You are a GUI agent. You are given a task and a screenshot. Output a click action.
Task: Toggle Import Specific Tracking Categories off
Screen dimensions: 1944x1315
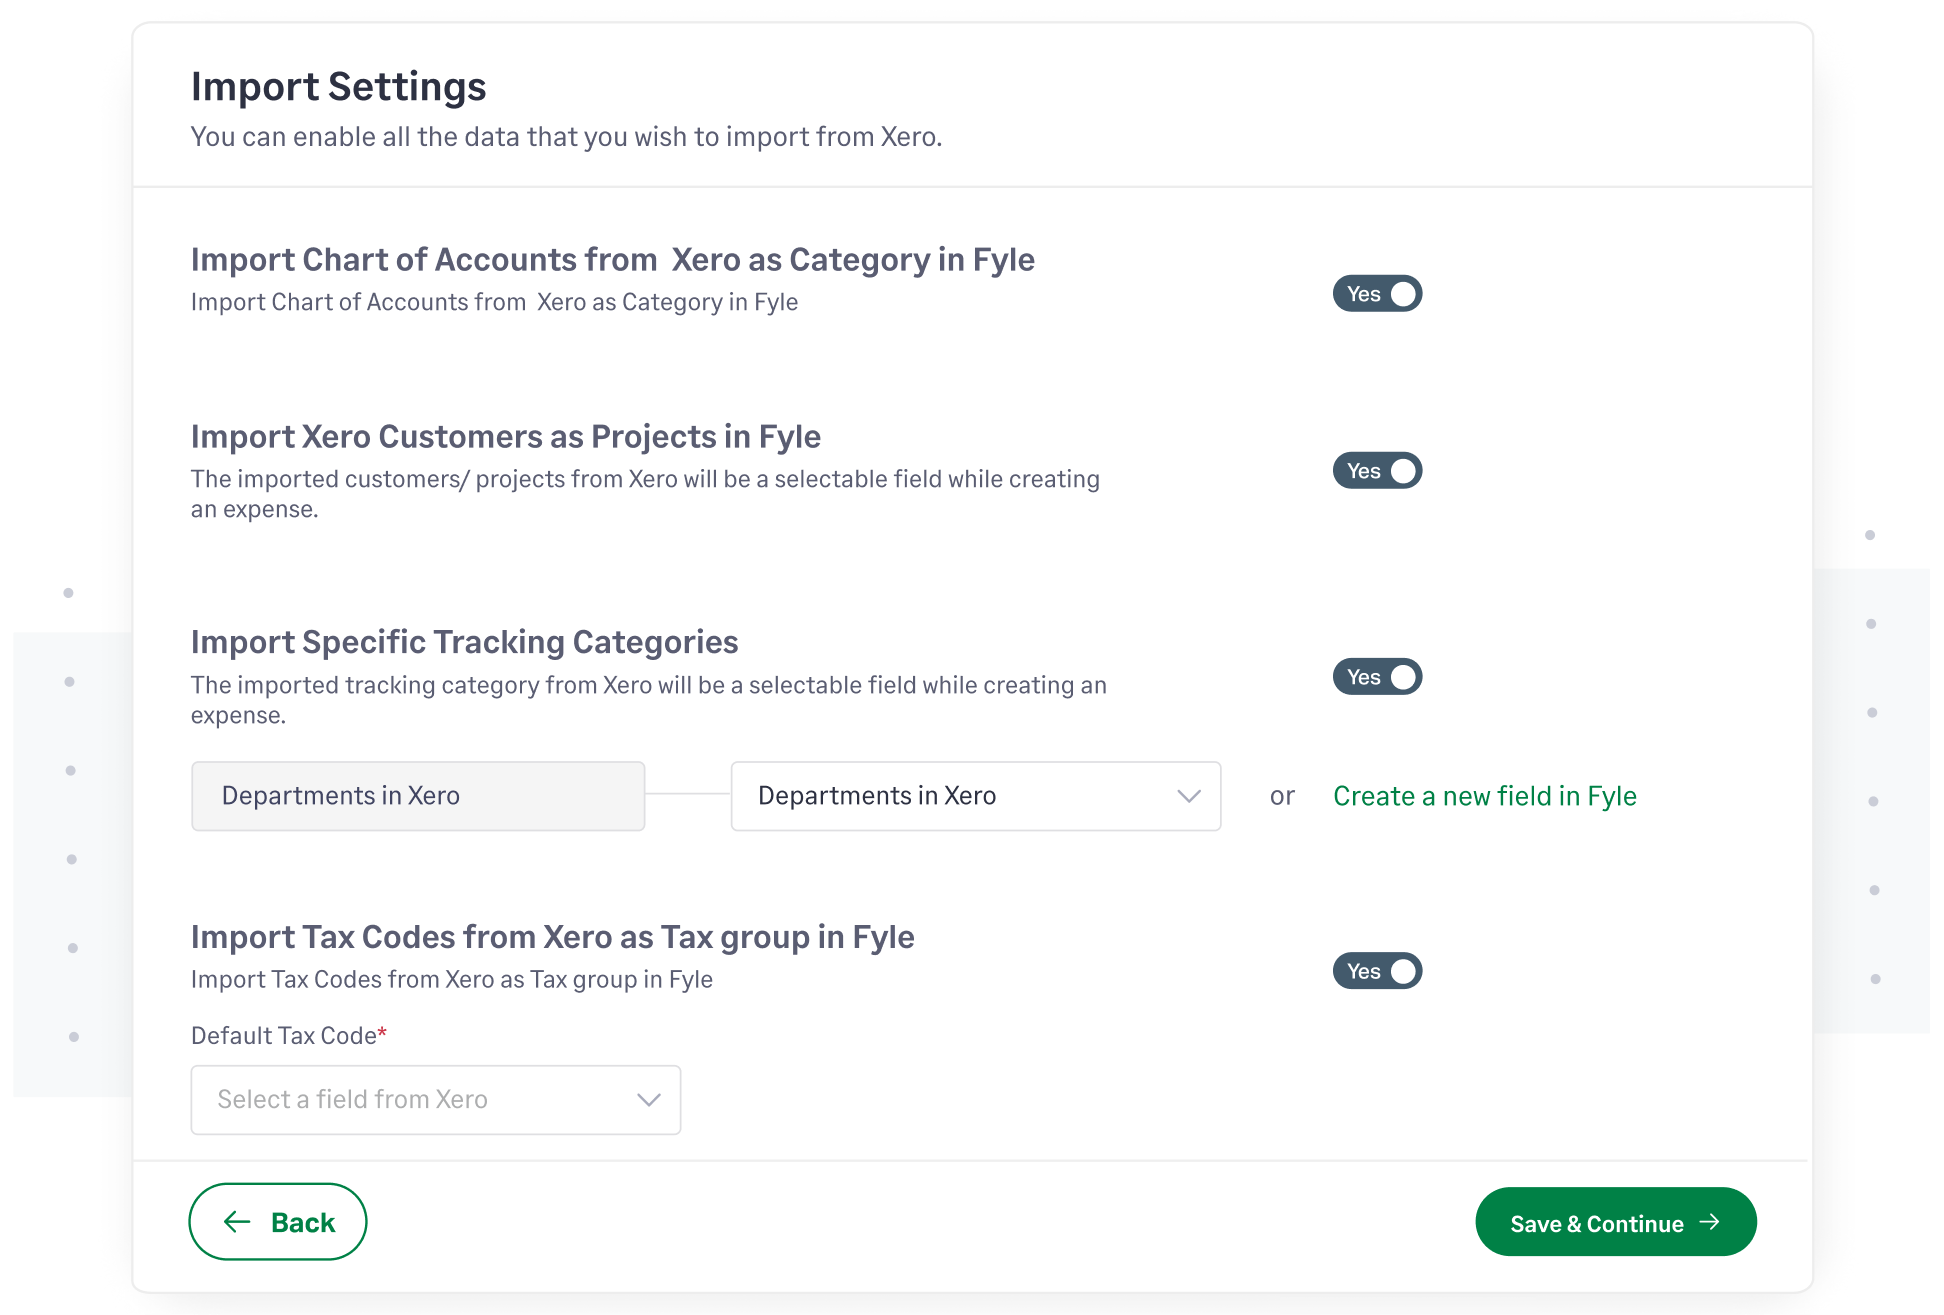[x=1377, y=677]
